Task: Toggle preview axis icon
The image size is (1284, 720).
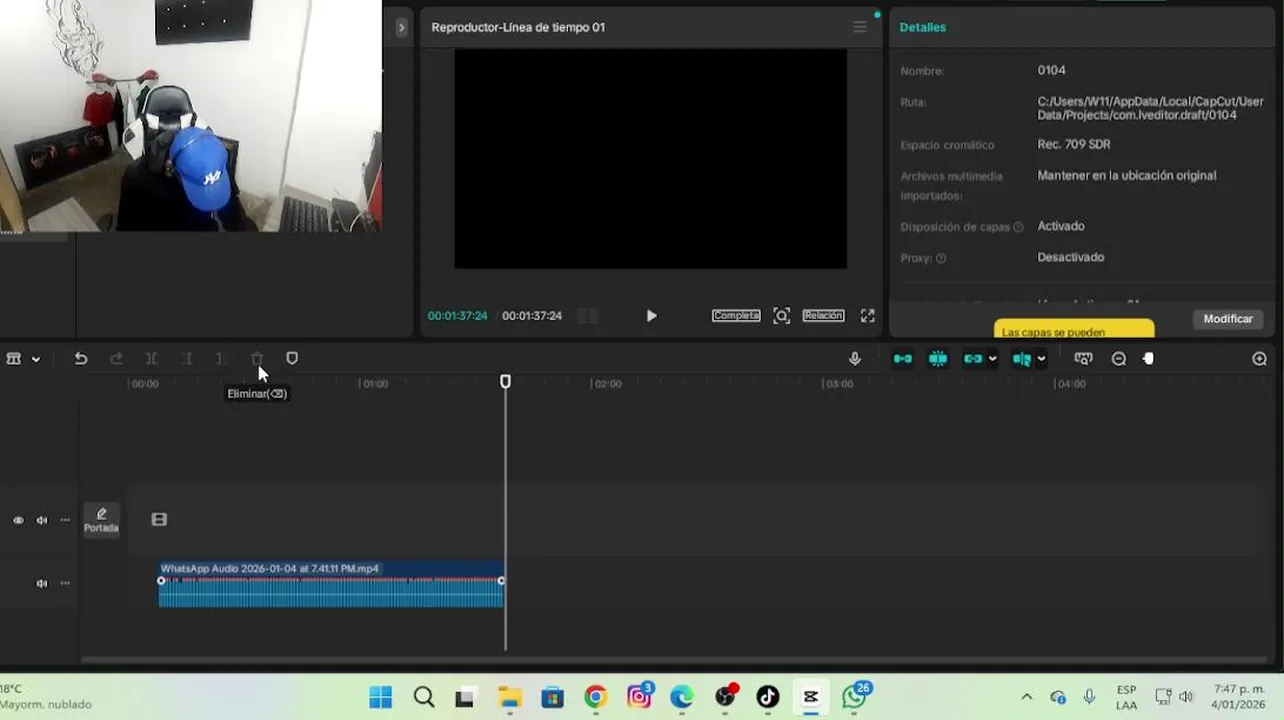Action: click(1021, 358)
